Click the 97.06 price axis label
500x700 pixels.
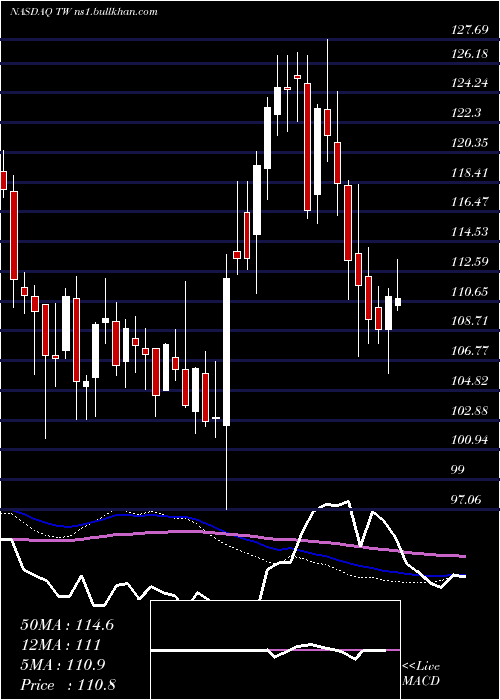[x=467, y=500]
